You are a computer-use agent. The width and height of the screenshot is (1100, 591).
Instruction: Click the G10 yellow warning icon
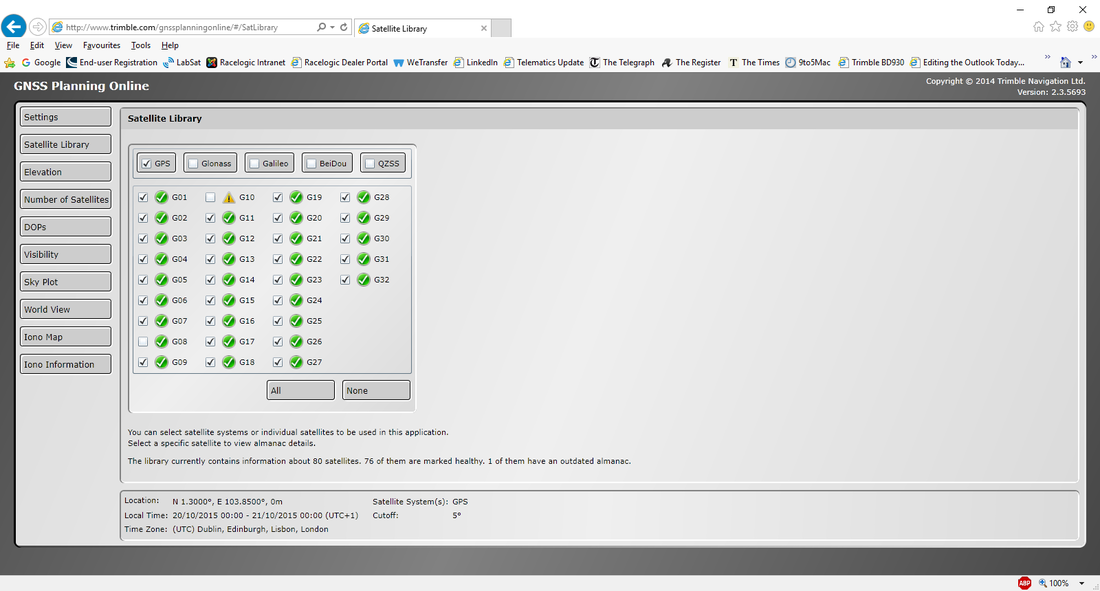pos(229,198)
